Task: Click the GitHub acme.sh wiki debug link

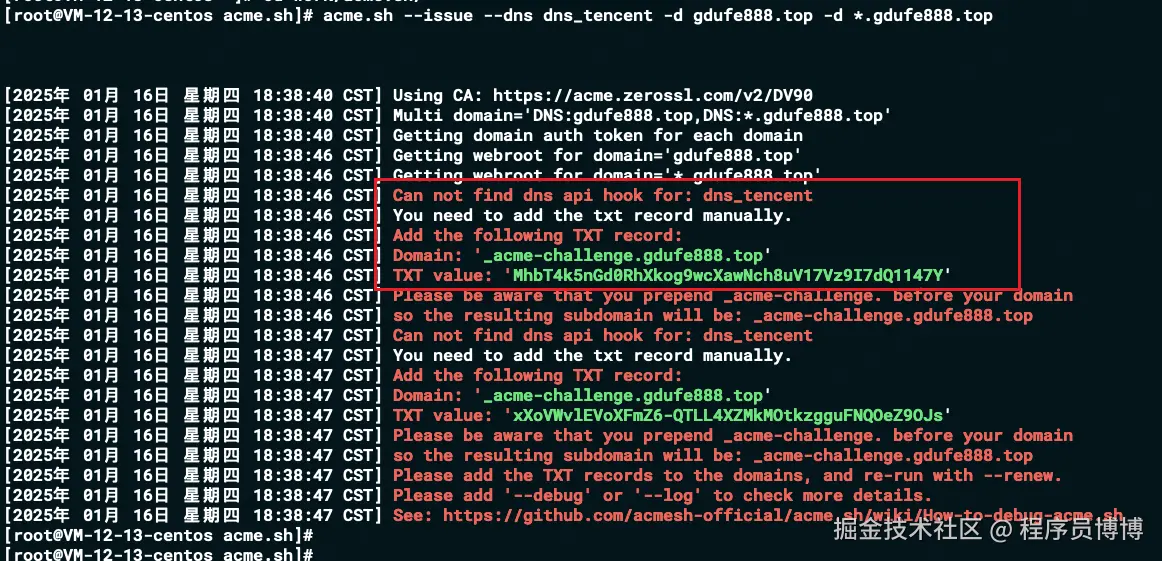Action: (x=783, y=516)
